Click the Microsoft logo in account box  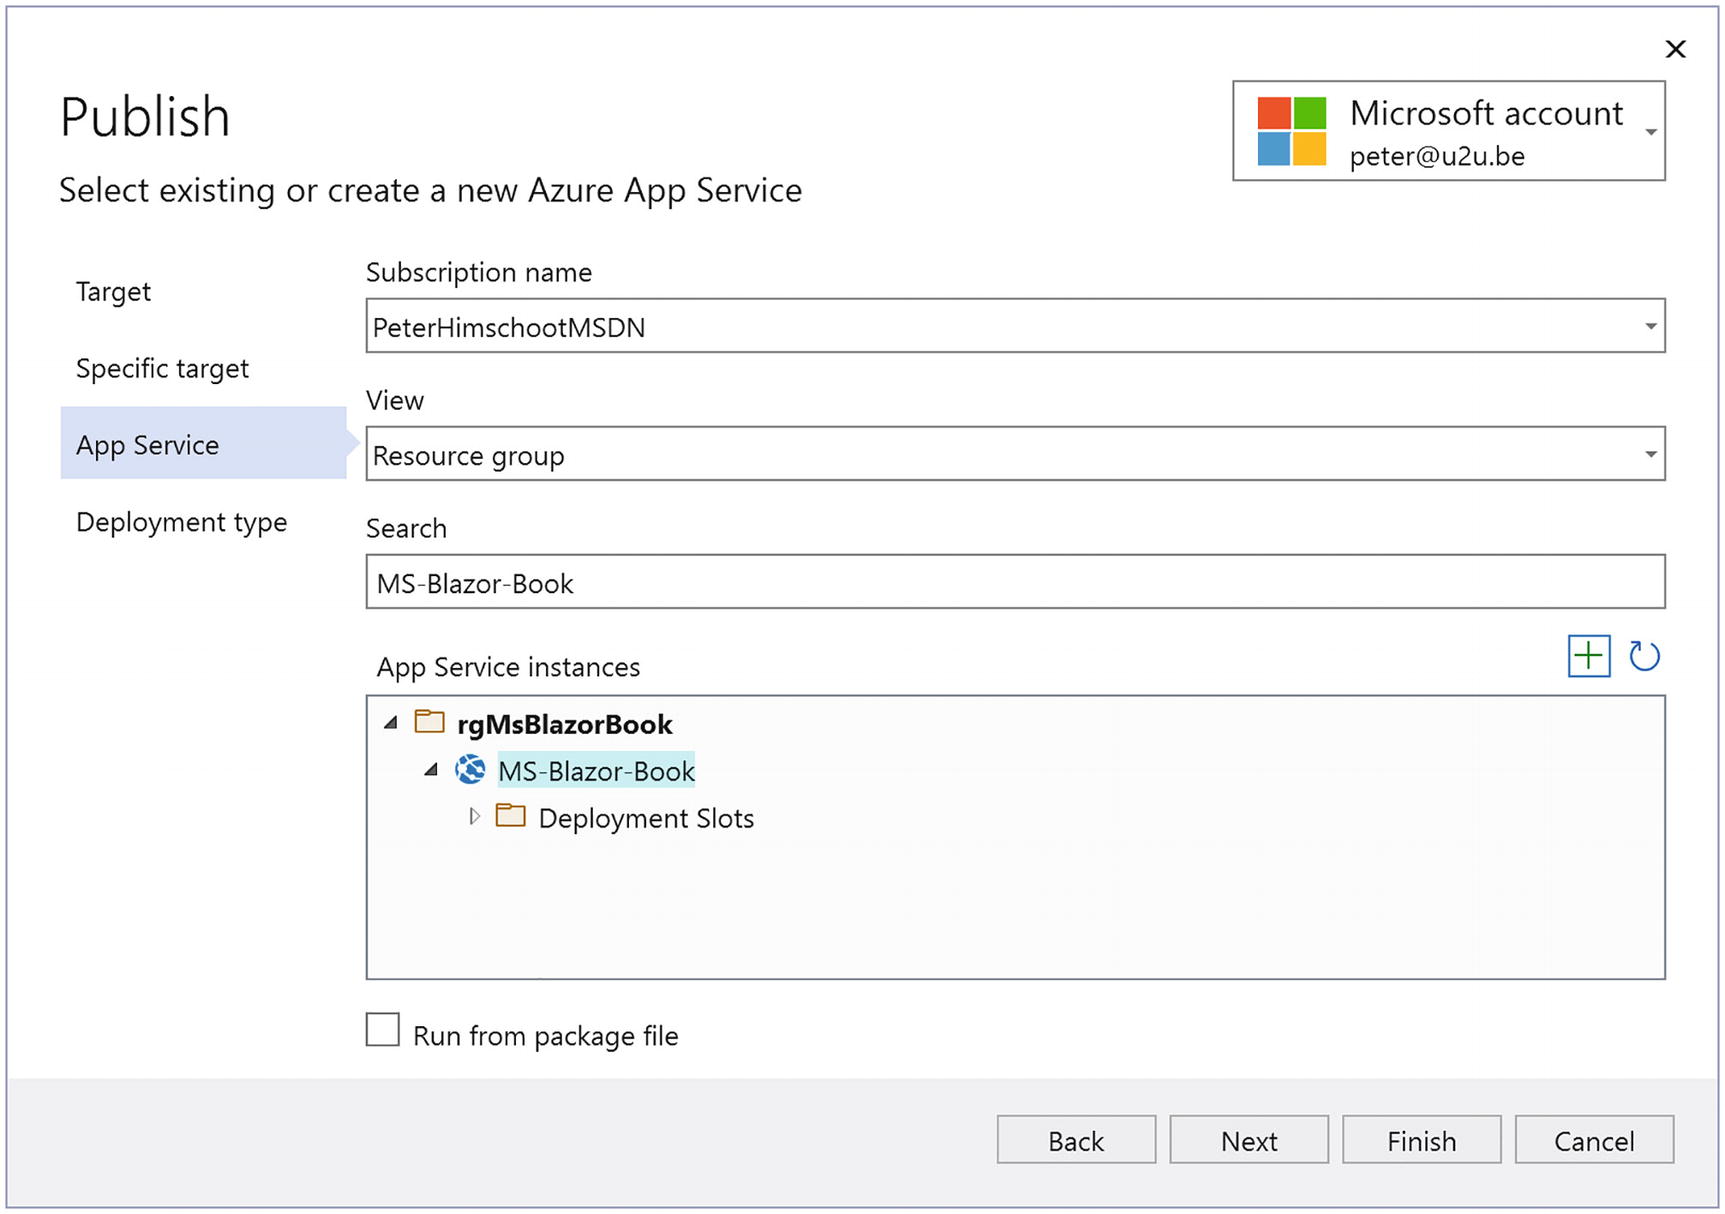(1291, 131)
